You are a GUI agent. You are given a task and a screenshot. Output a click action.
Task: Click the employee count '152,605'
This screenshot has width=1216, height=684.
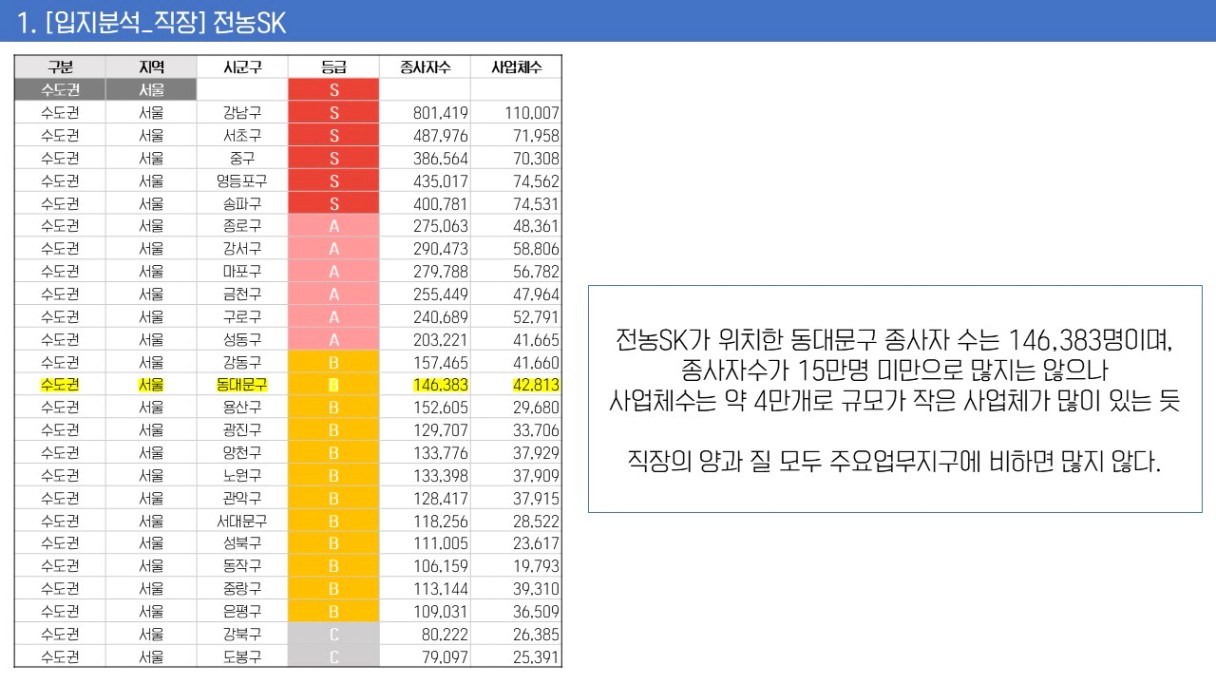point(440,407)
